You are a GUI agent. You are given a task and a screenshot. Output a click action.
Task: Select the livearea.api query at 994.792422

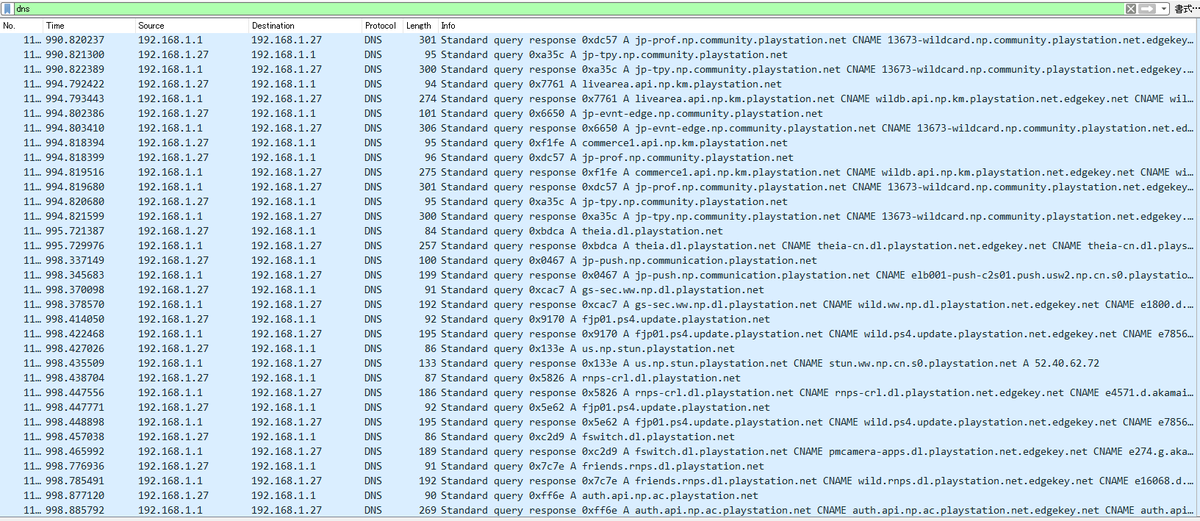click(596, 84)
